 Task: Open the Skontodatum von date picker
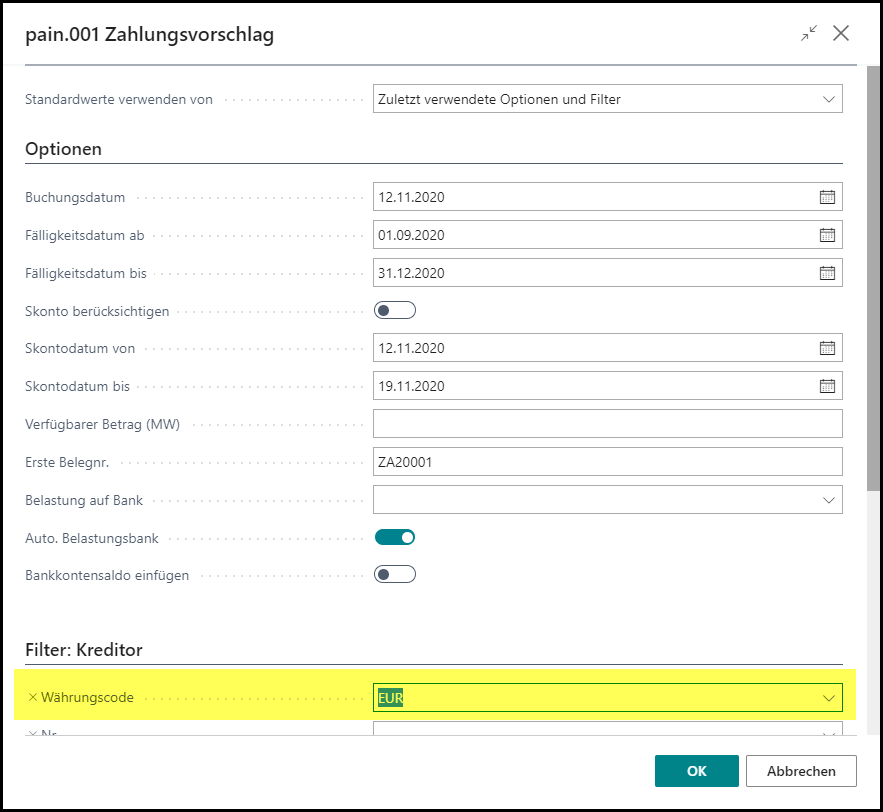pyautogui.click(x=827, y=348)
